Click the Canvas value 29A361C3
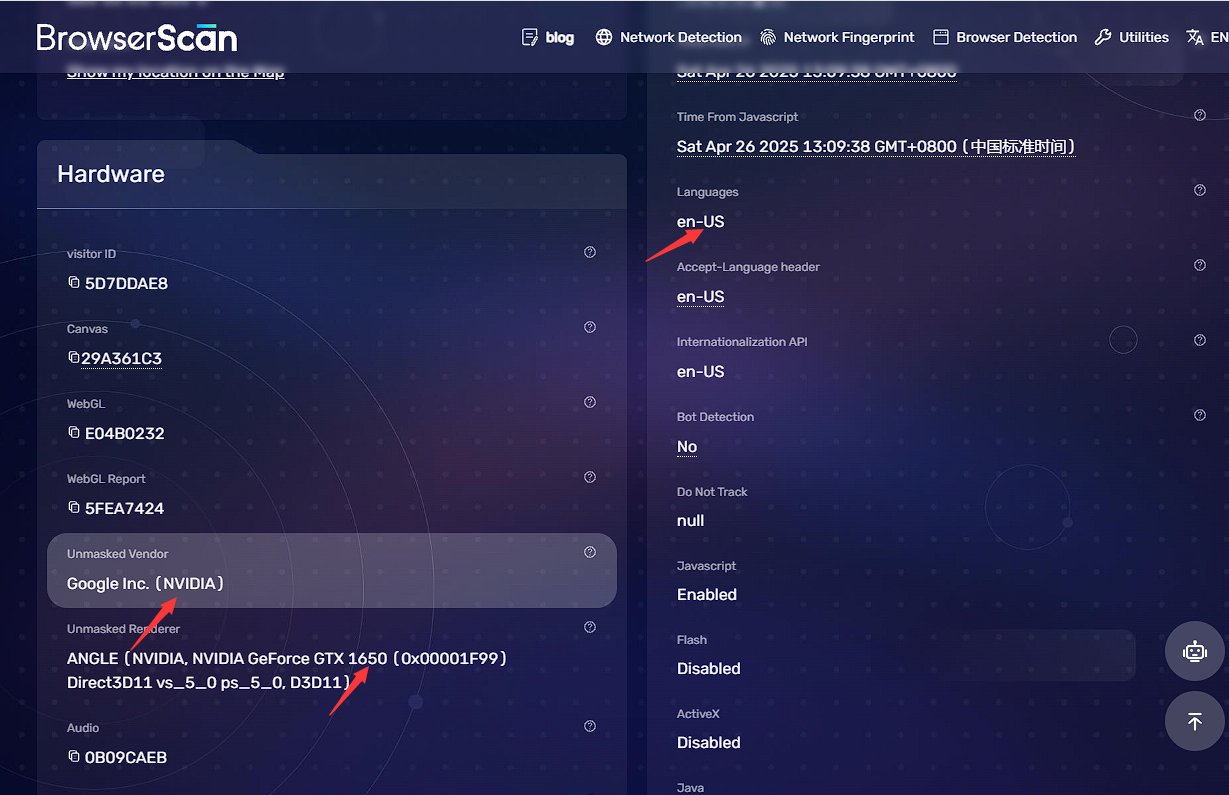The height and width of the screenshot is (795, 1229). tap(121, 358)
